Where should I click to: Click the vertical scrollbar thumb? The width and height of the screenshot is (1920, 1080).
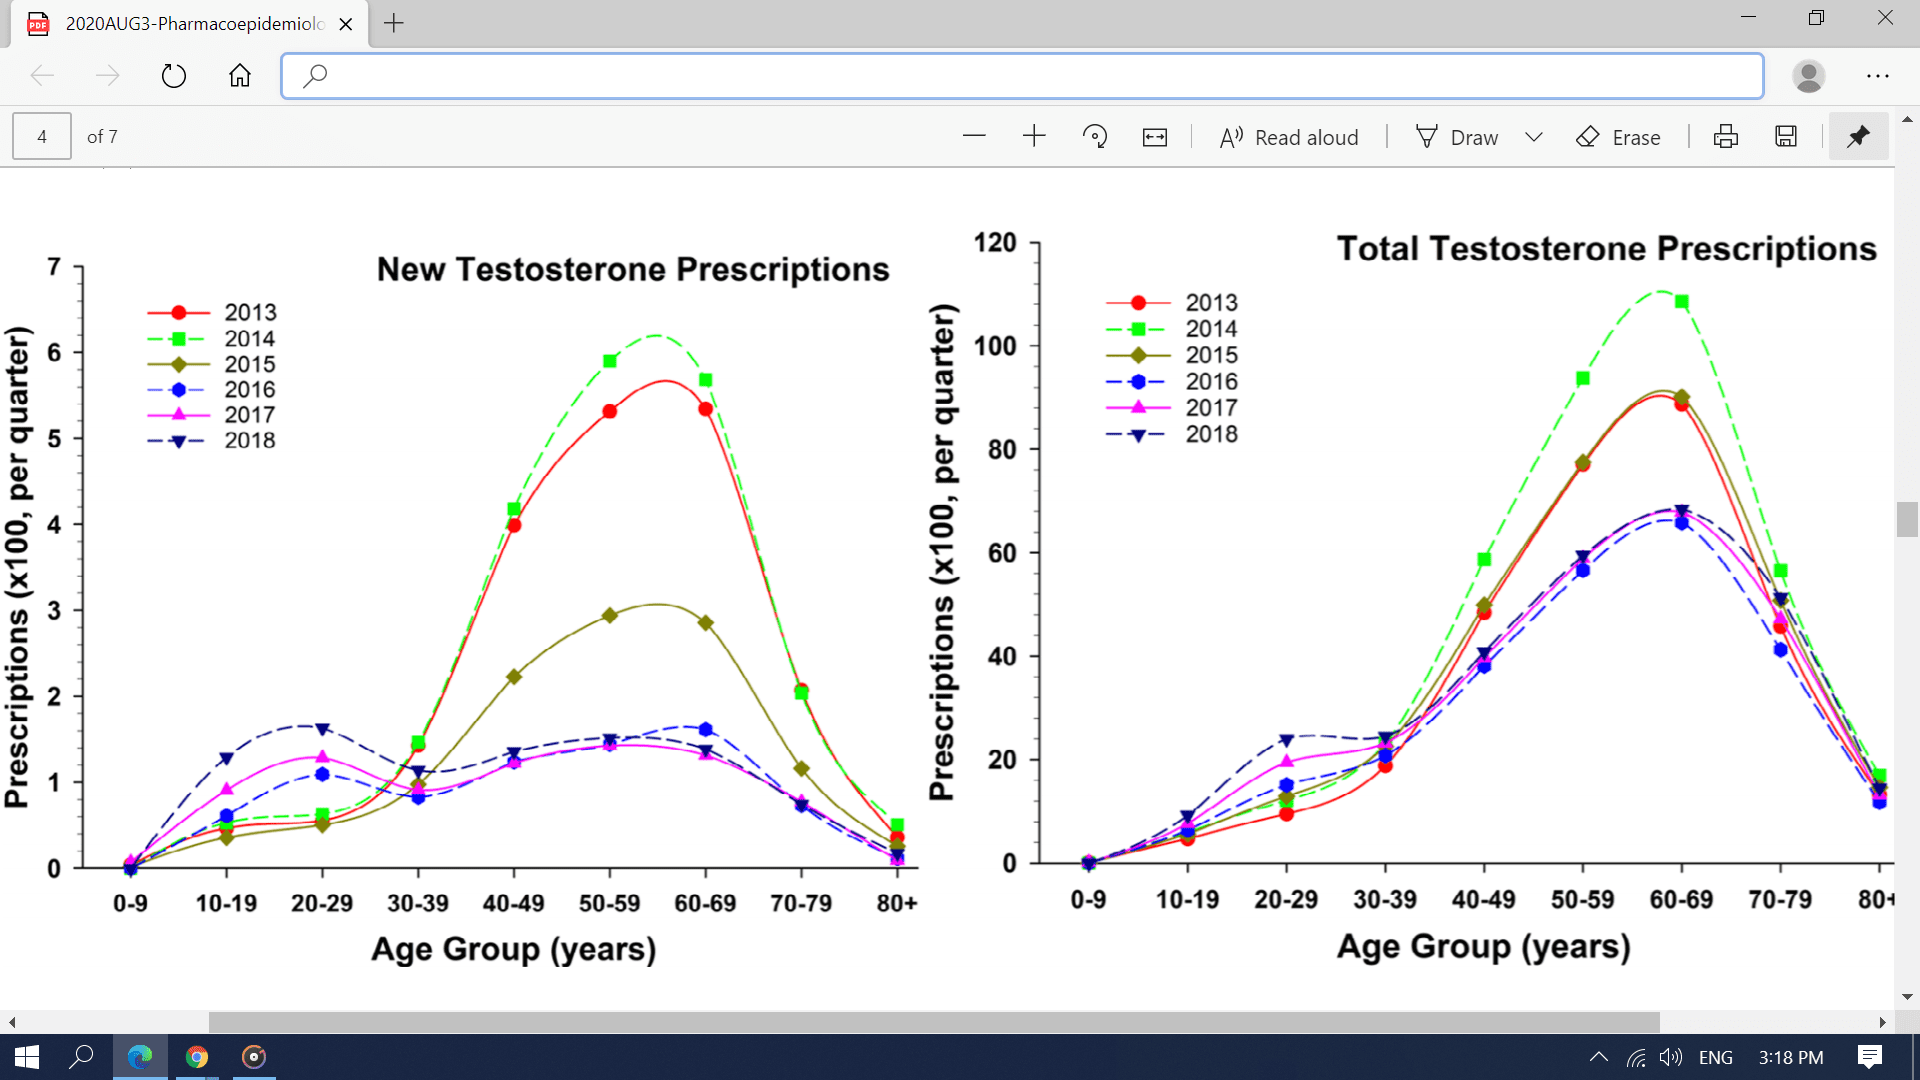click(1907, 520)
